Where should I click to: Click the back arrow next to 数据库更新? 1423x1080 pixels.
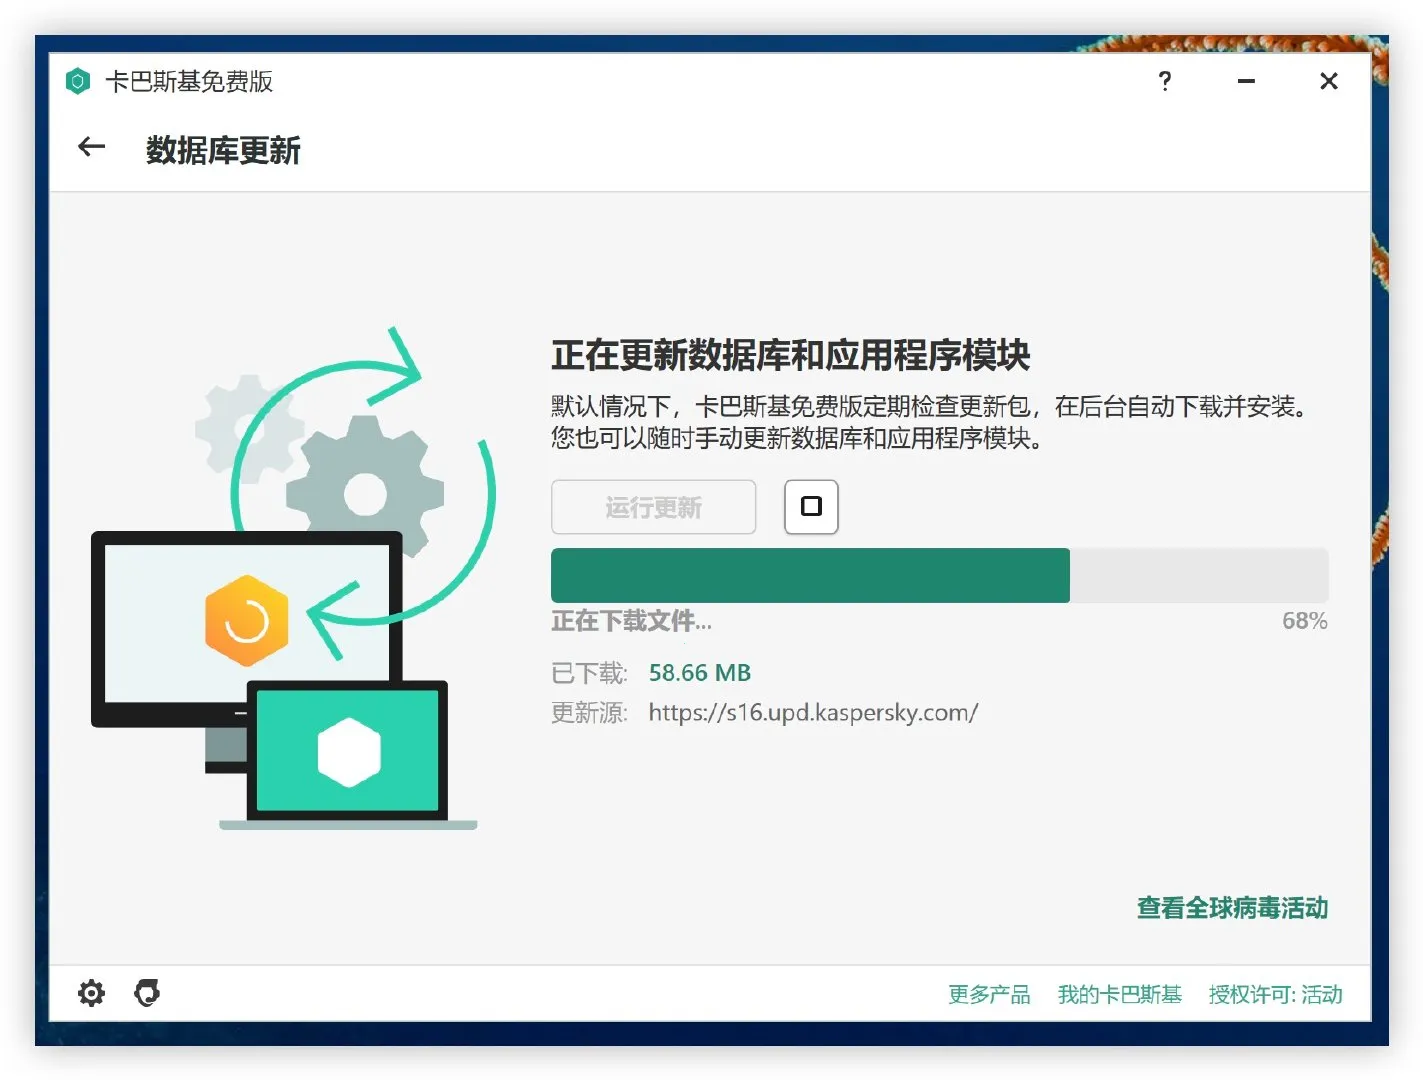pos(92,148)
